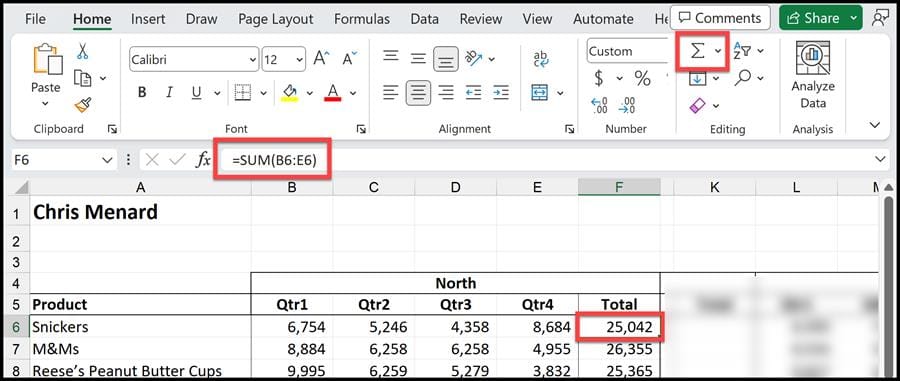Select the Format Painter brush

coord(83,105)
